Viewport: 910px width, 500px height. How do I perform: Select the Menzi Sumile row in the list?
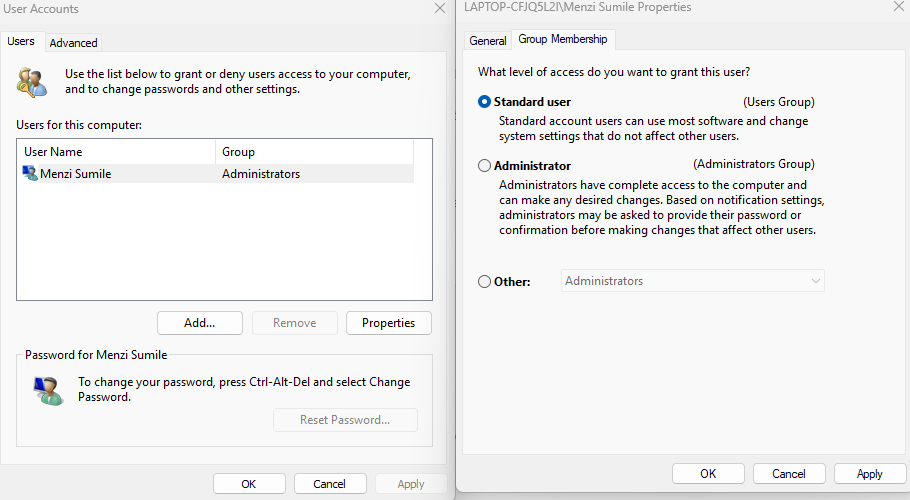point(215,173)
